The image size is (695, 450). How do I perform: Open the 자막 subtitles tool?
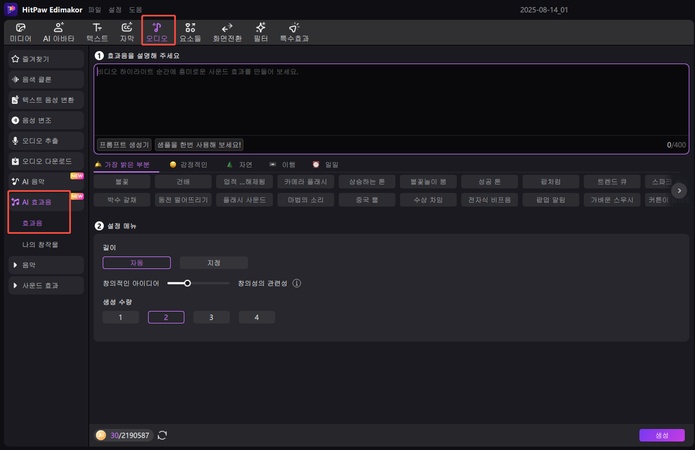click(127, 32)
